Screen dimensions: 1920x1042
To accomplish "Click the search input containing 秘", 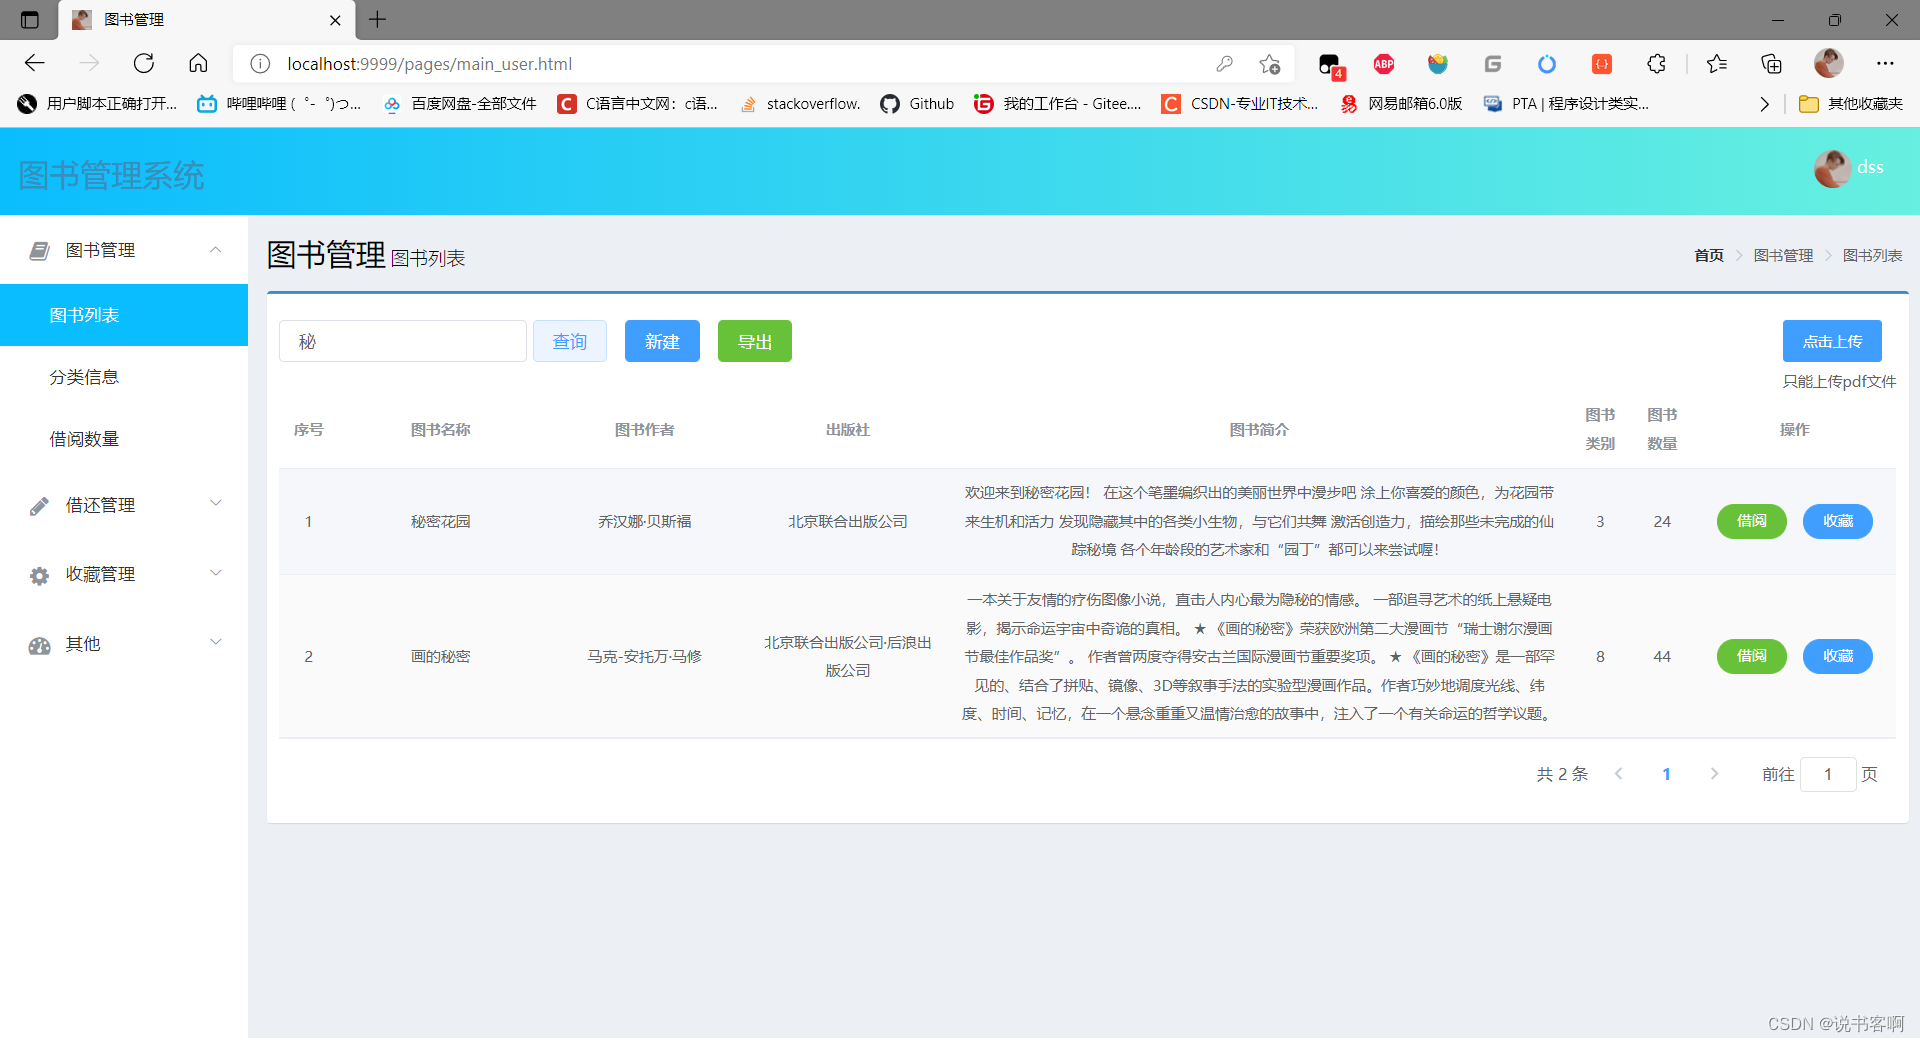I will pos(403,341).
